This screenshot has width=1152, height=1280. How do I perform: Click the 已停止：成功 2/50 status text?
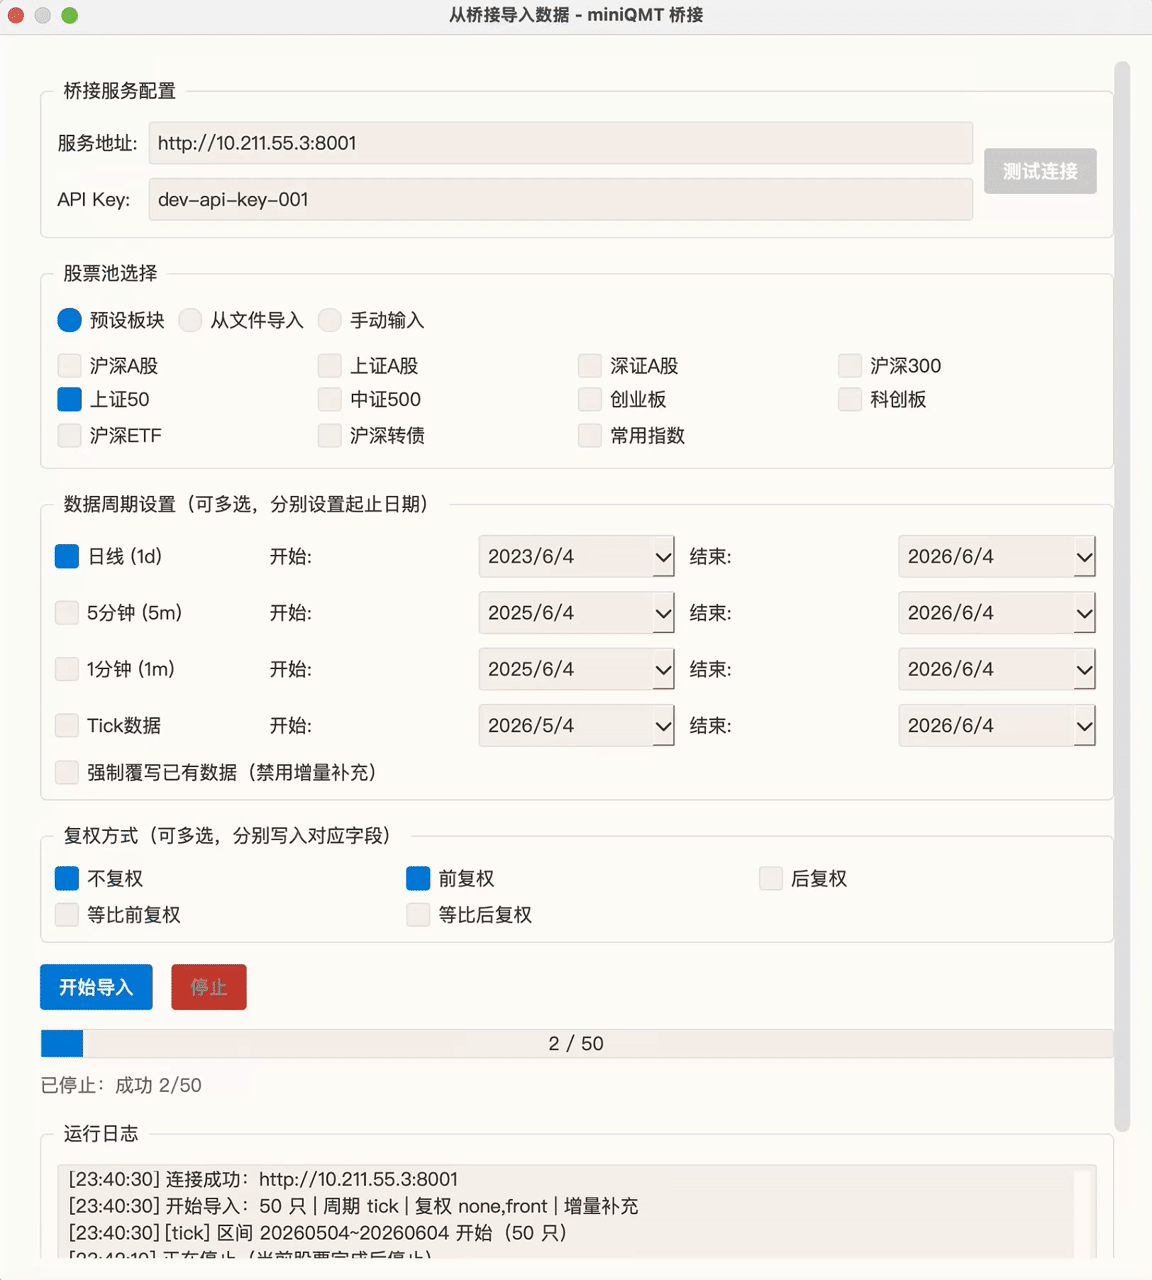point(121,1085)
